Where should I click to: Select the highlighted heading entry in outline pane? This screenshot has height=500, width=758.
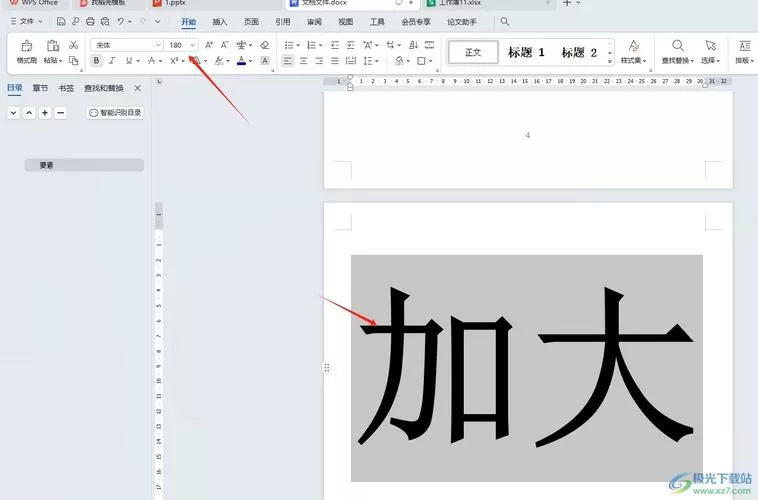click(x=84, y=165)
